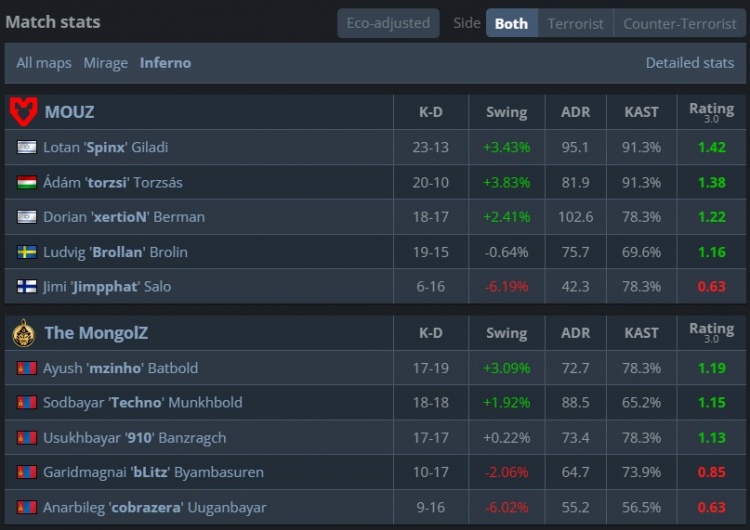Image resolution: width=750 pixels, height=530 pixels.
Task: Open Dorian 'xertioN' Berman player profile
Action: 124,217
